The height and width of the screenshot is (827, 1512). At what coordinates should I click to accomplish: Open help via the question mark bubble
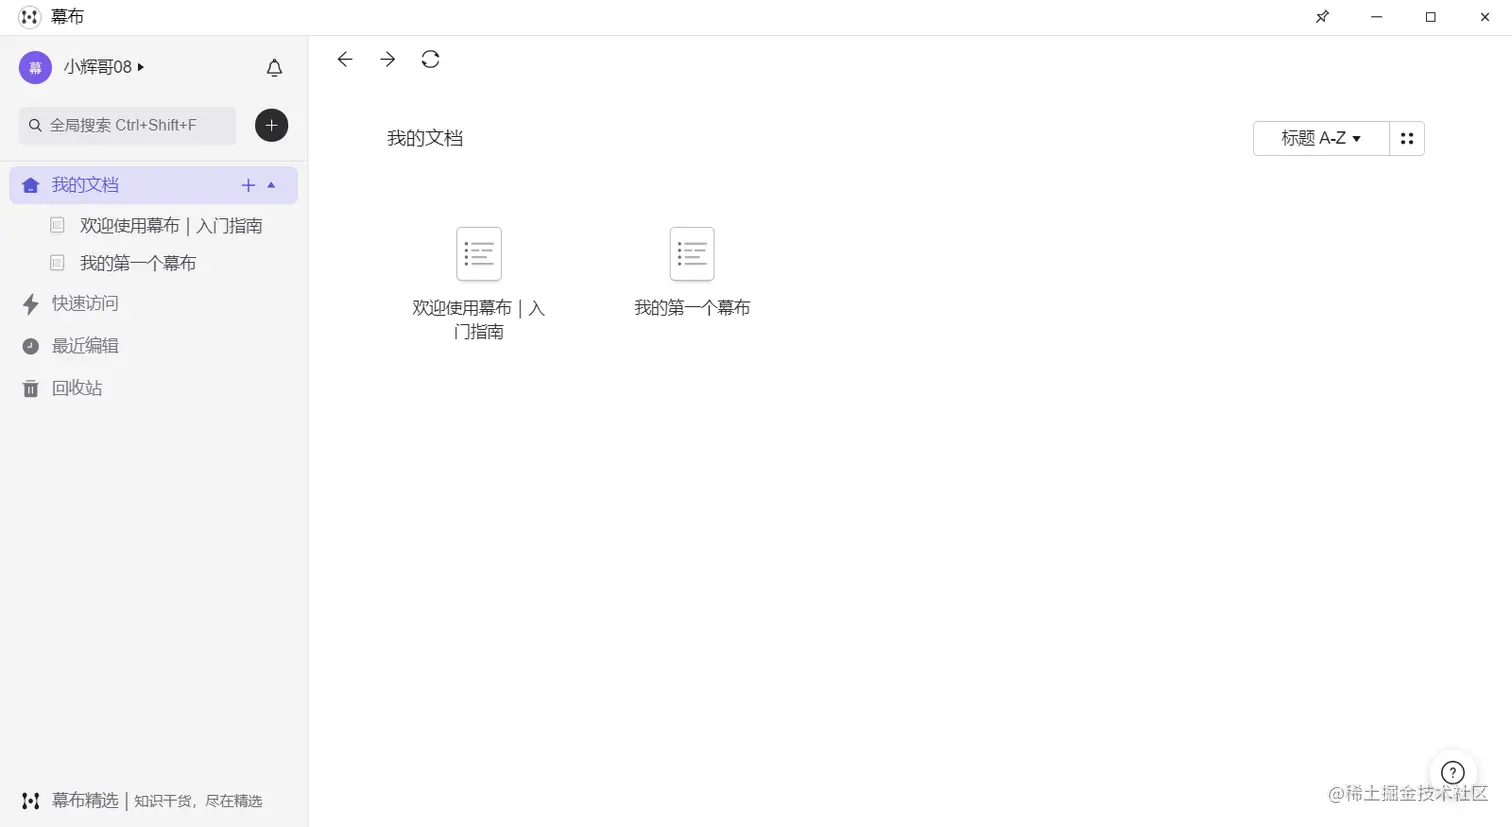(1452, 772)
